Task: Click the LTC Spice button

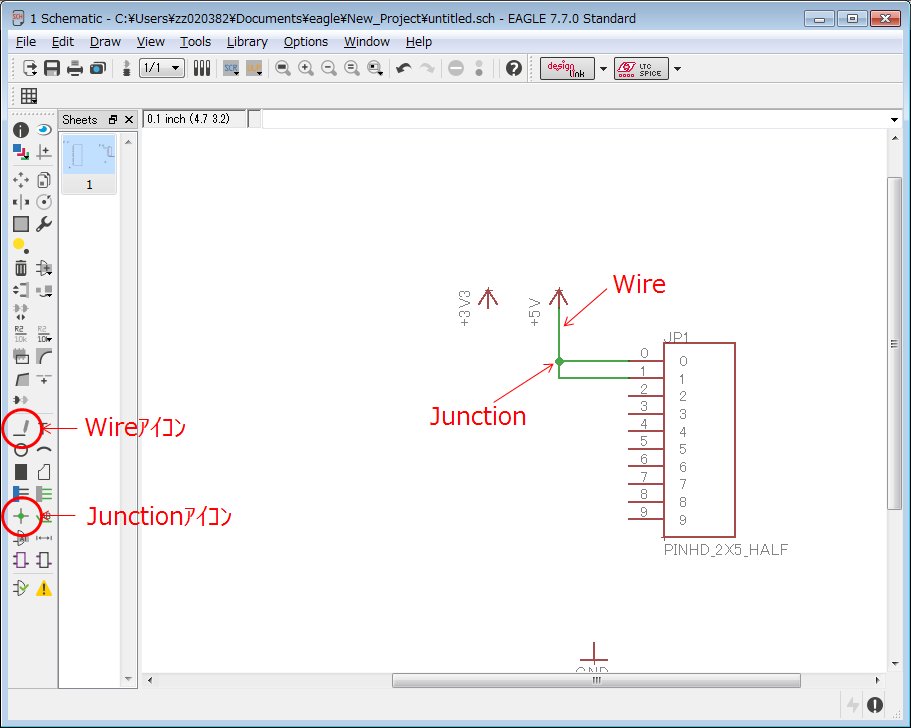Action: pyautogui.click(x=641, y=69)
